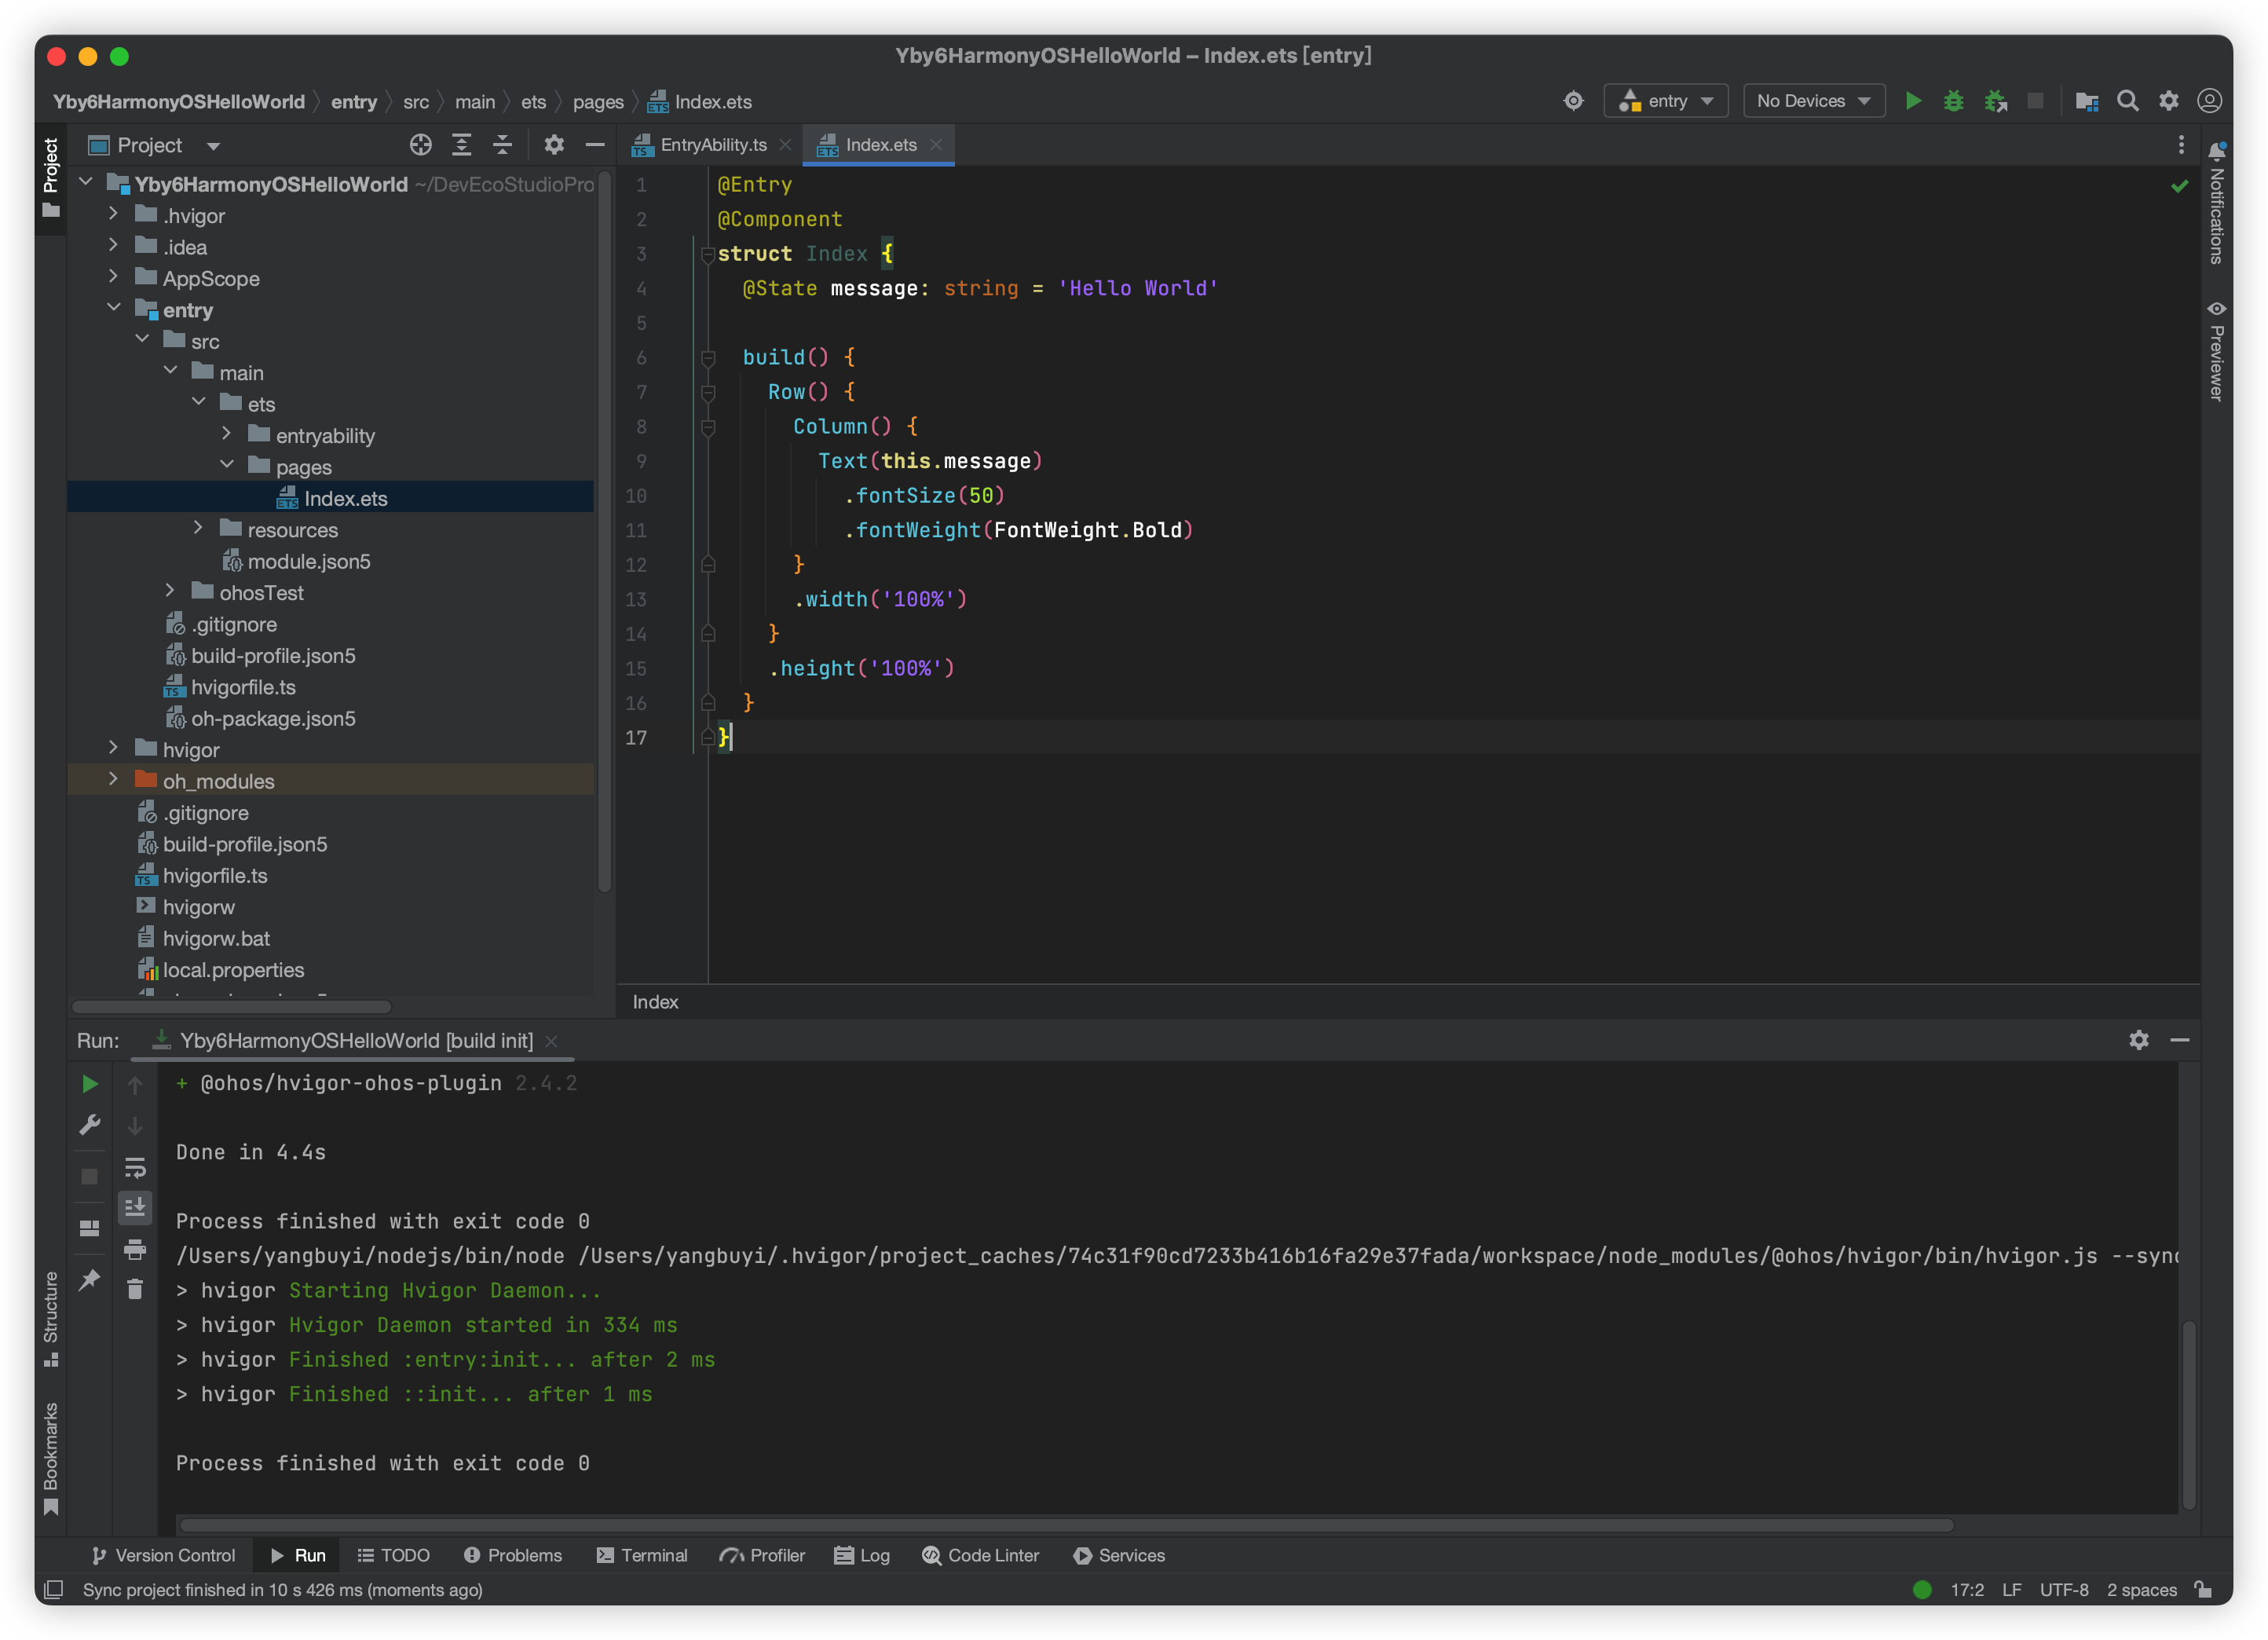Toggle Scroll to End in Run console
This screenshot has height=1640, width=2268.
click(135, 1208)
